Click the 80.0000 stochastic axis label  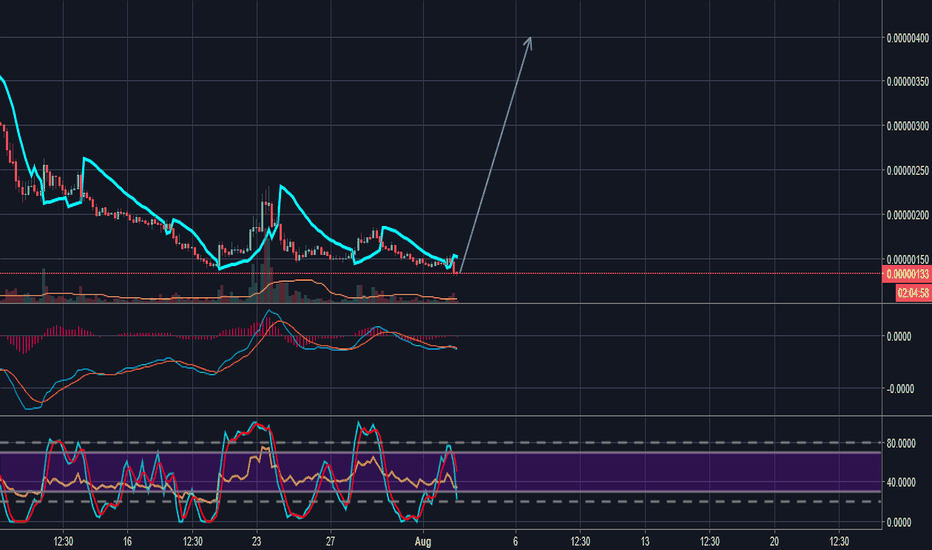tap(900, 443)
